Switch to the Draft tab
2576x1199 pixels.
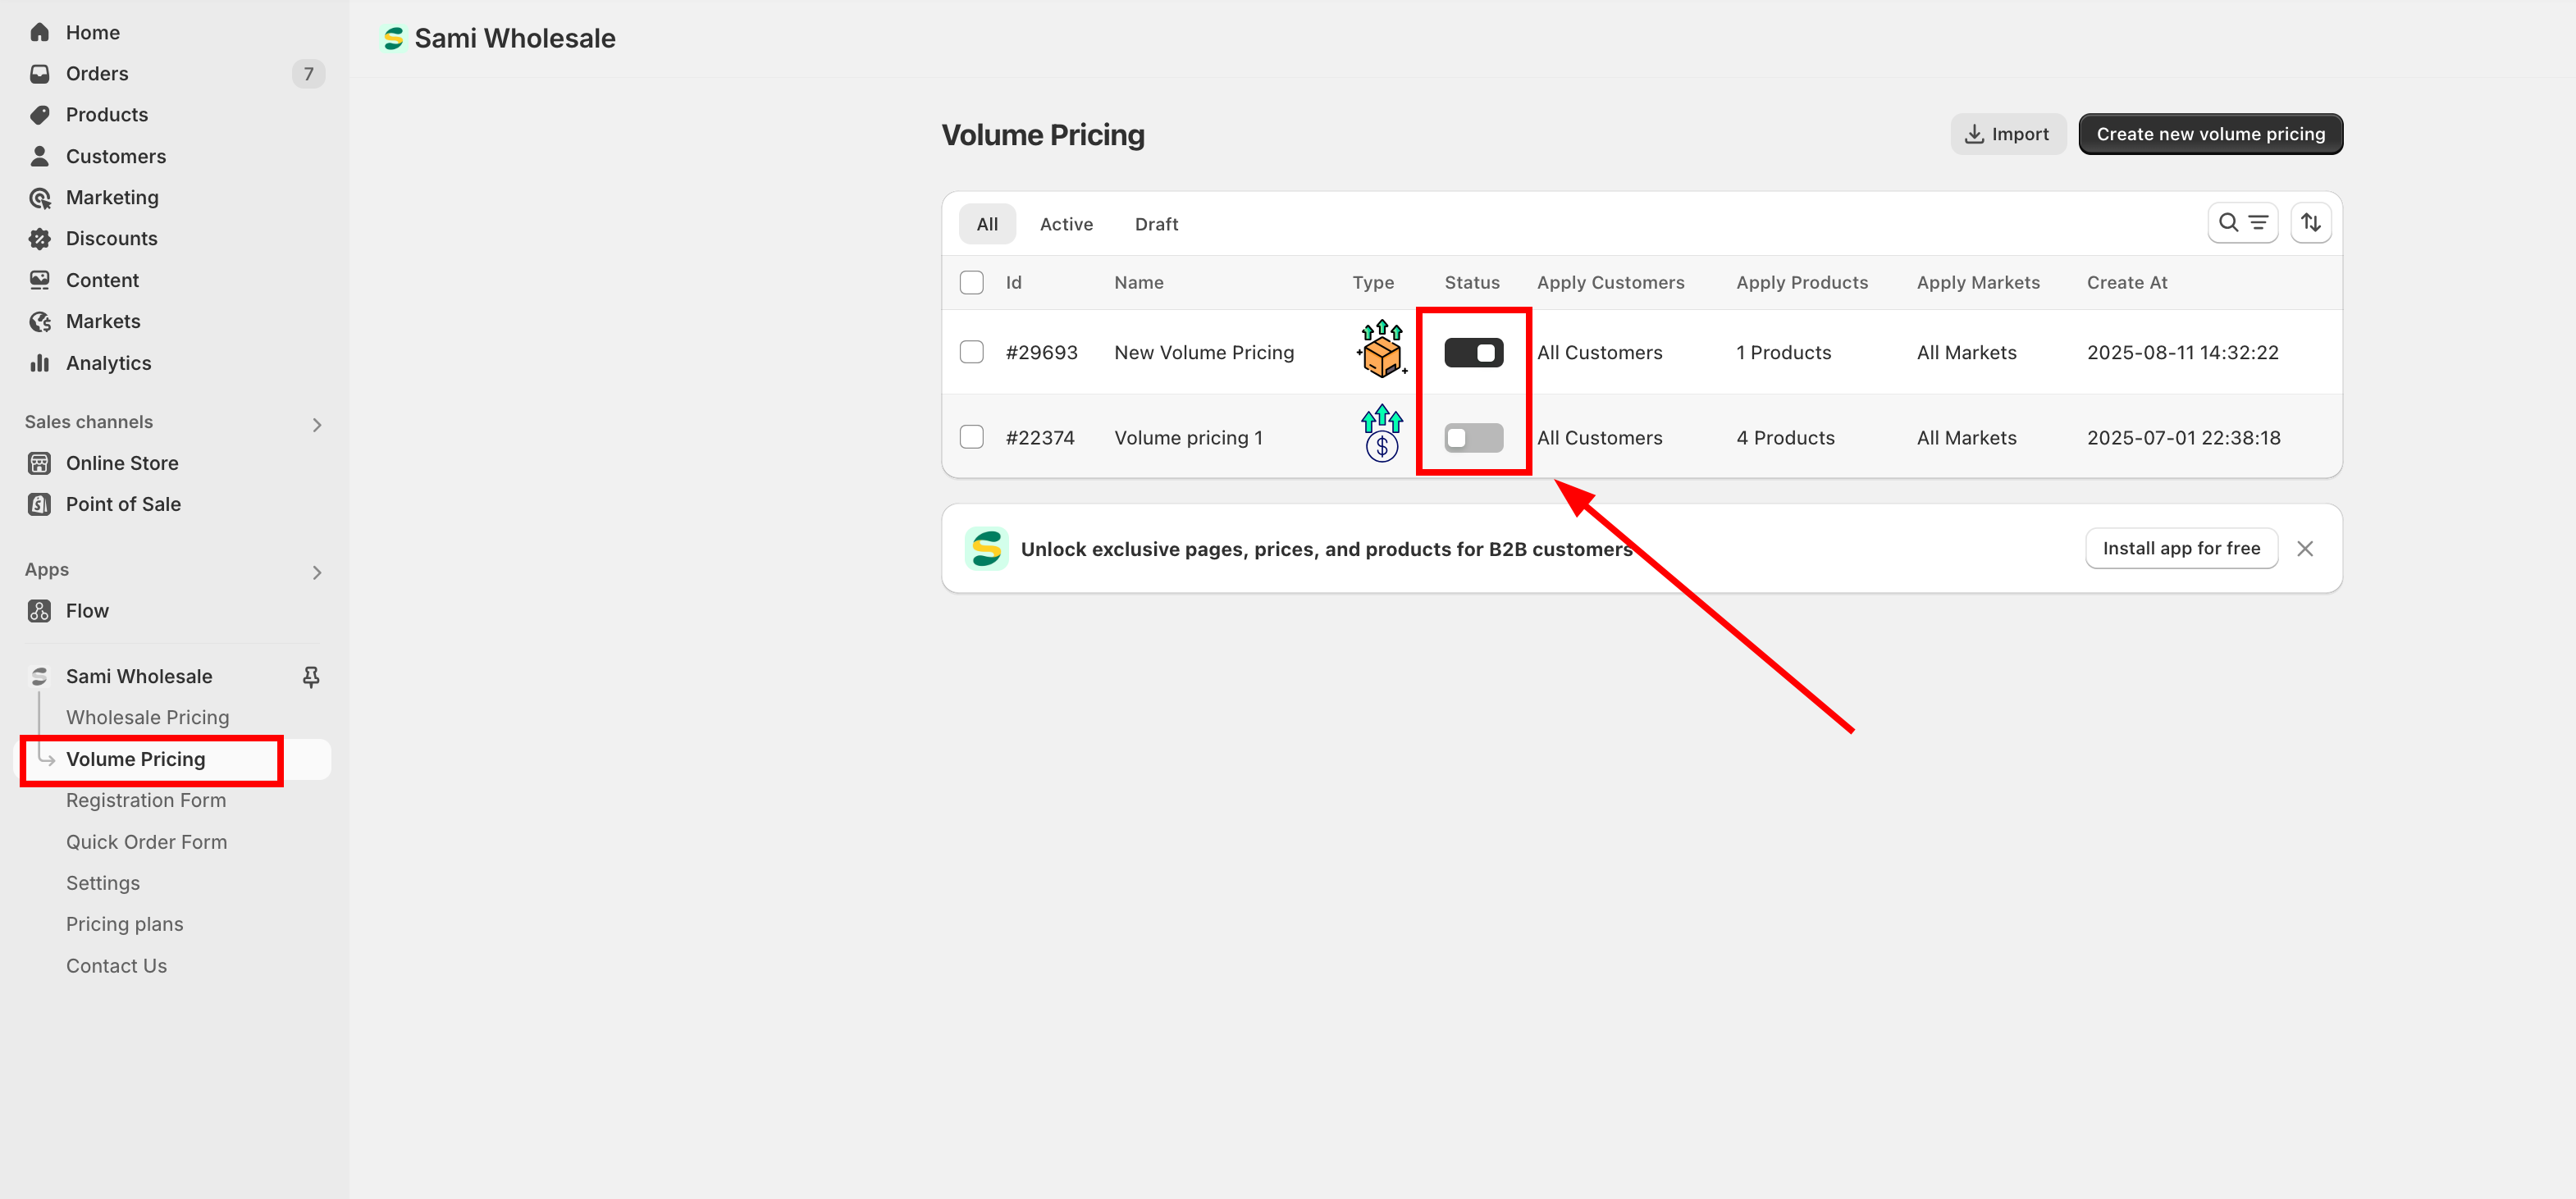(1155, 224)
